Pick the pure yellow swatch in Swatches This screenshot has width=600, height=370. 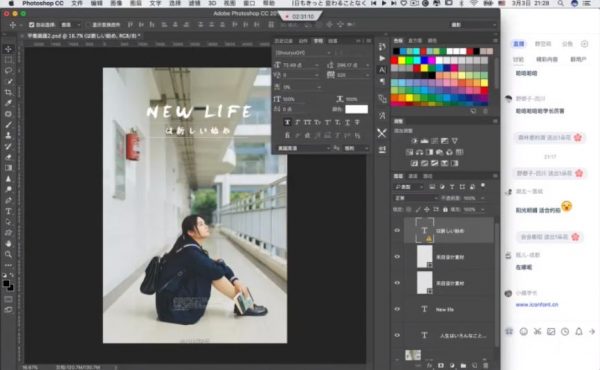coord(402,60)
